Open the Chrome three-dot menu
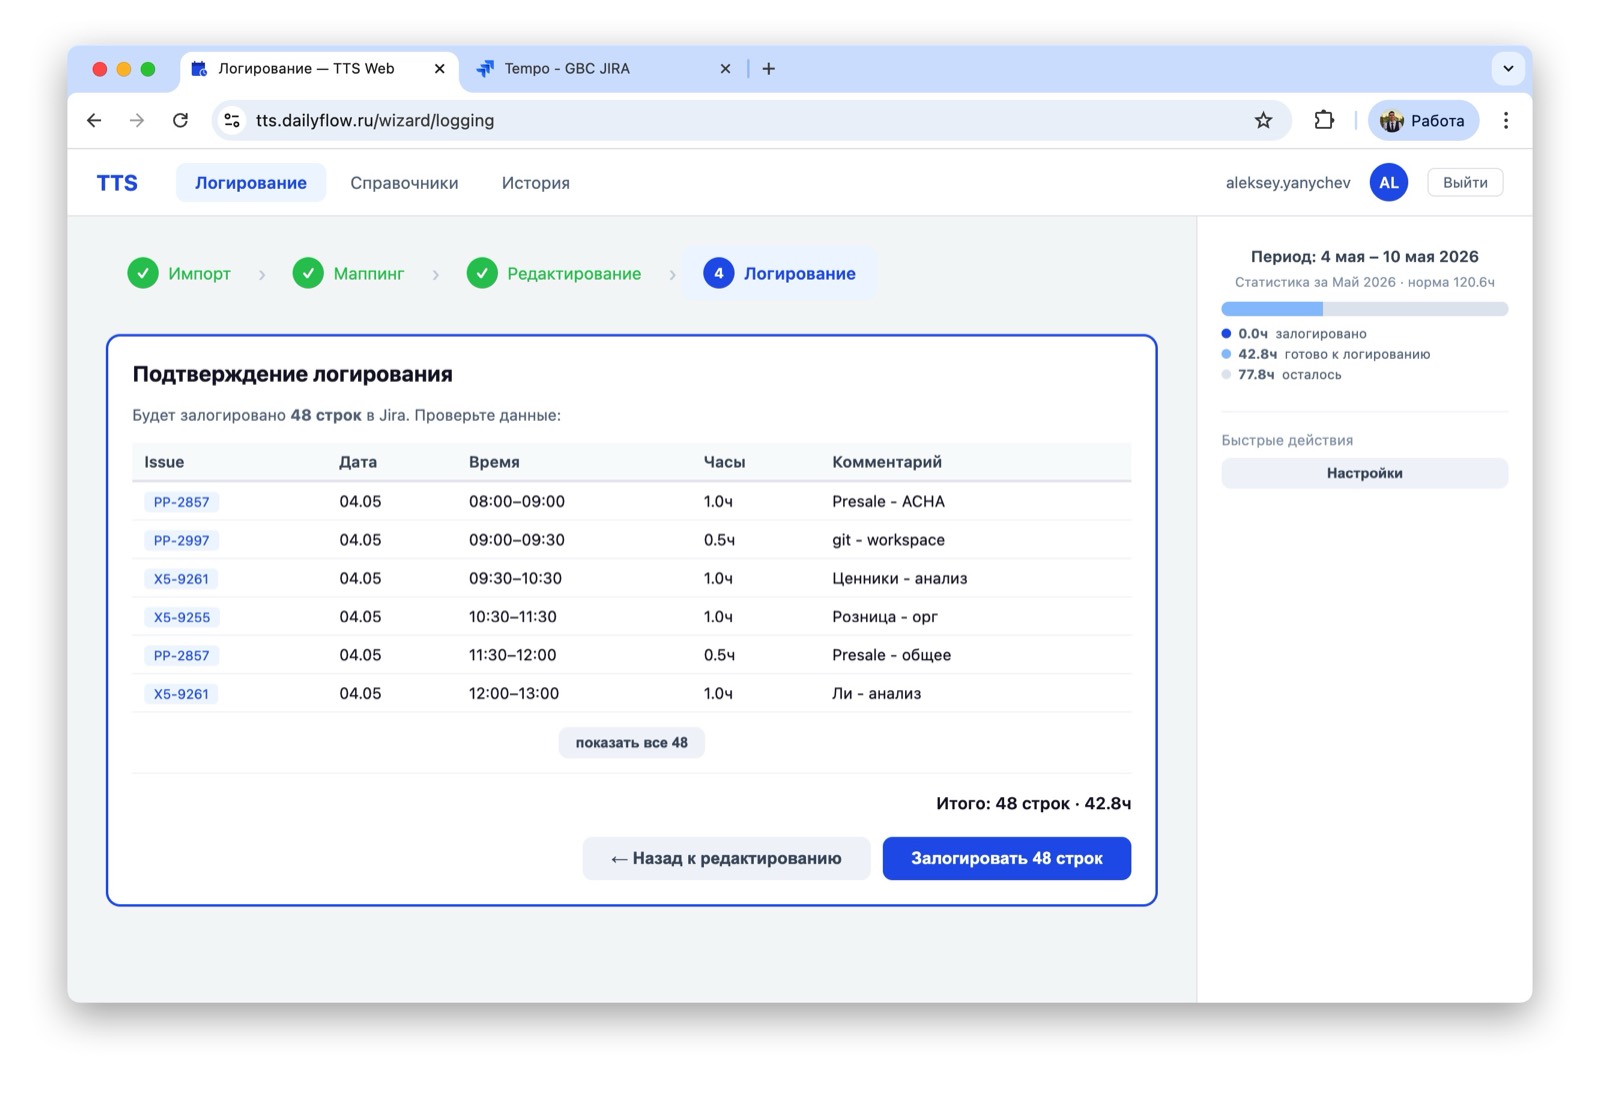 pyautogui.click(x=1506, y=121)
